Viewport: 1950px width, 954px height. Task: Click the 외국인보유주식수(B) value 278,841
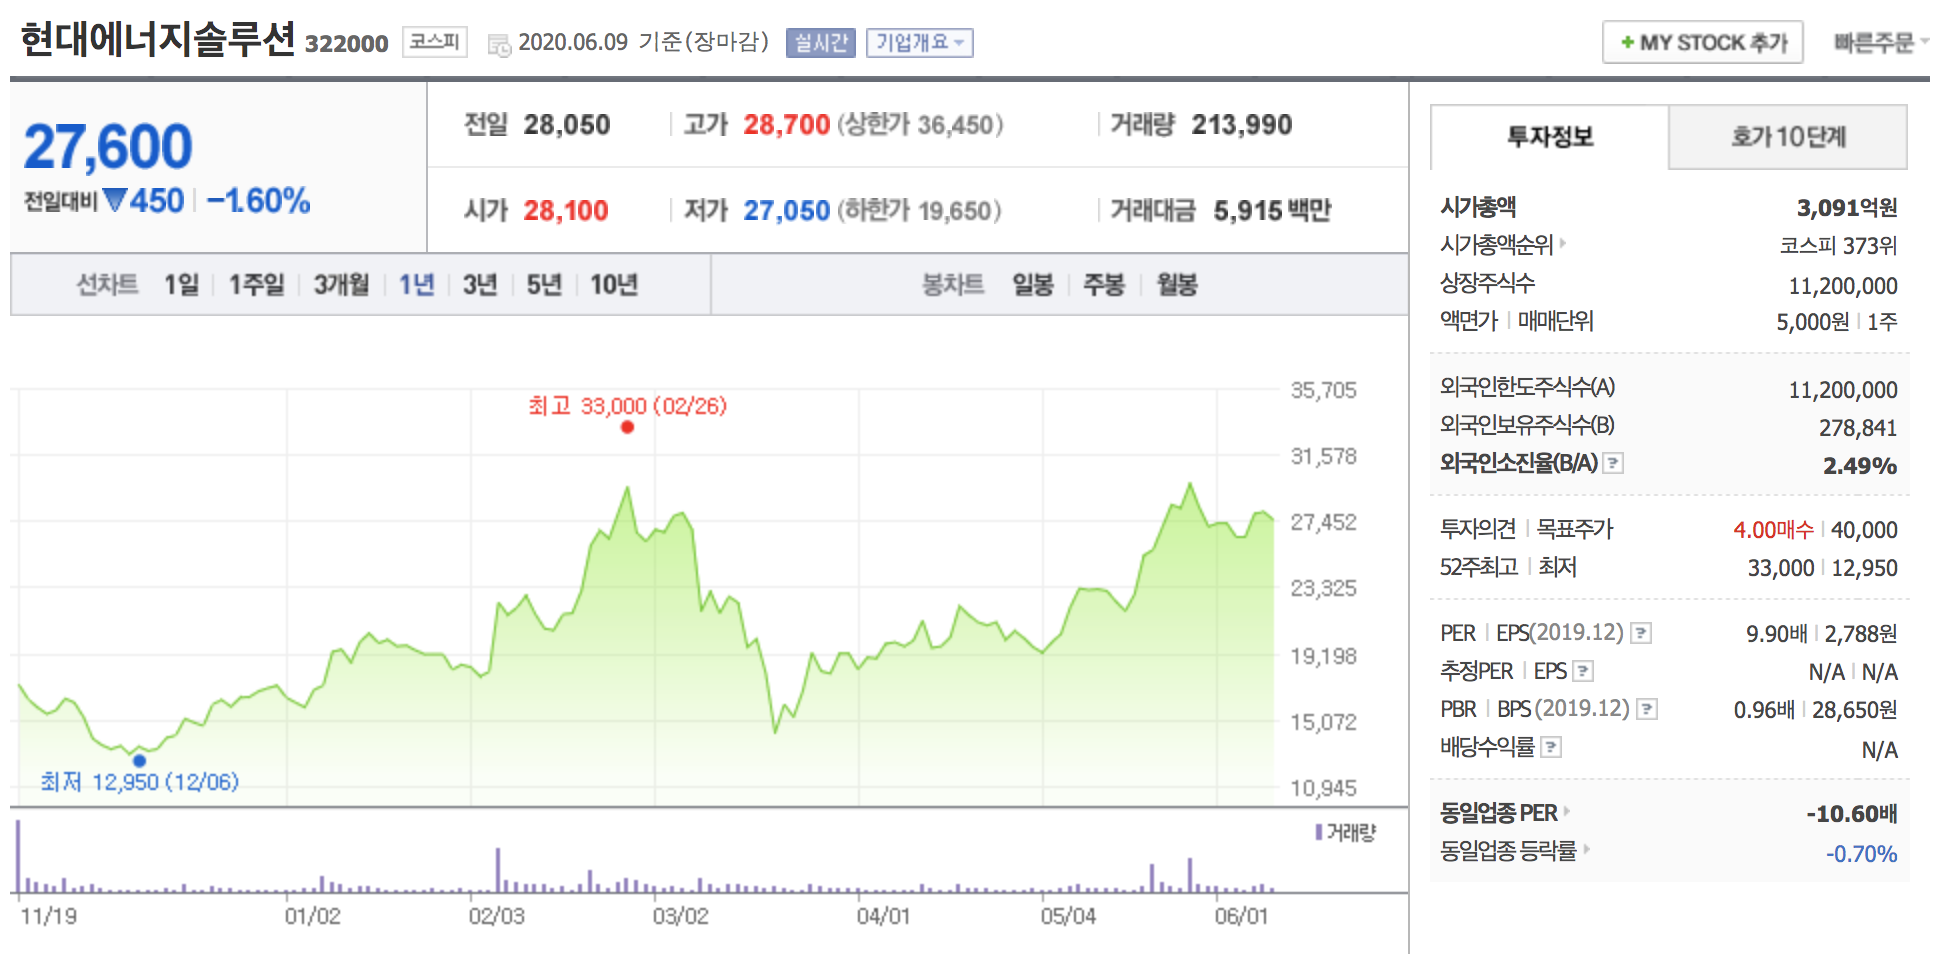coord(1858,428)
